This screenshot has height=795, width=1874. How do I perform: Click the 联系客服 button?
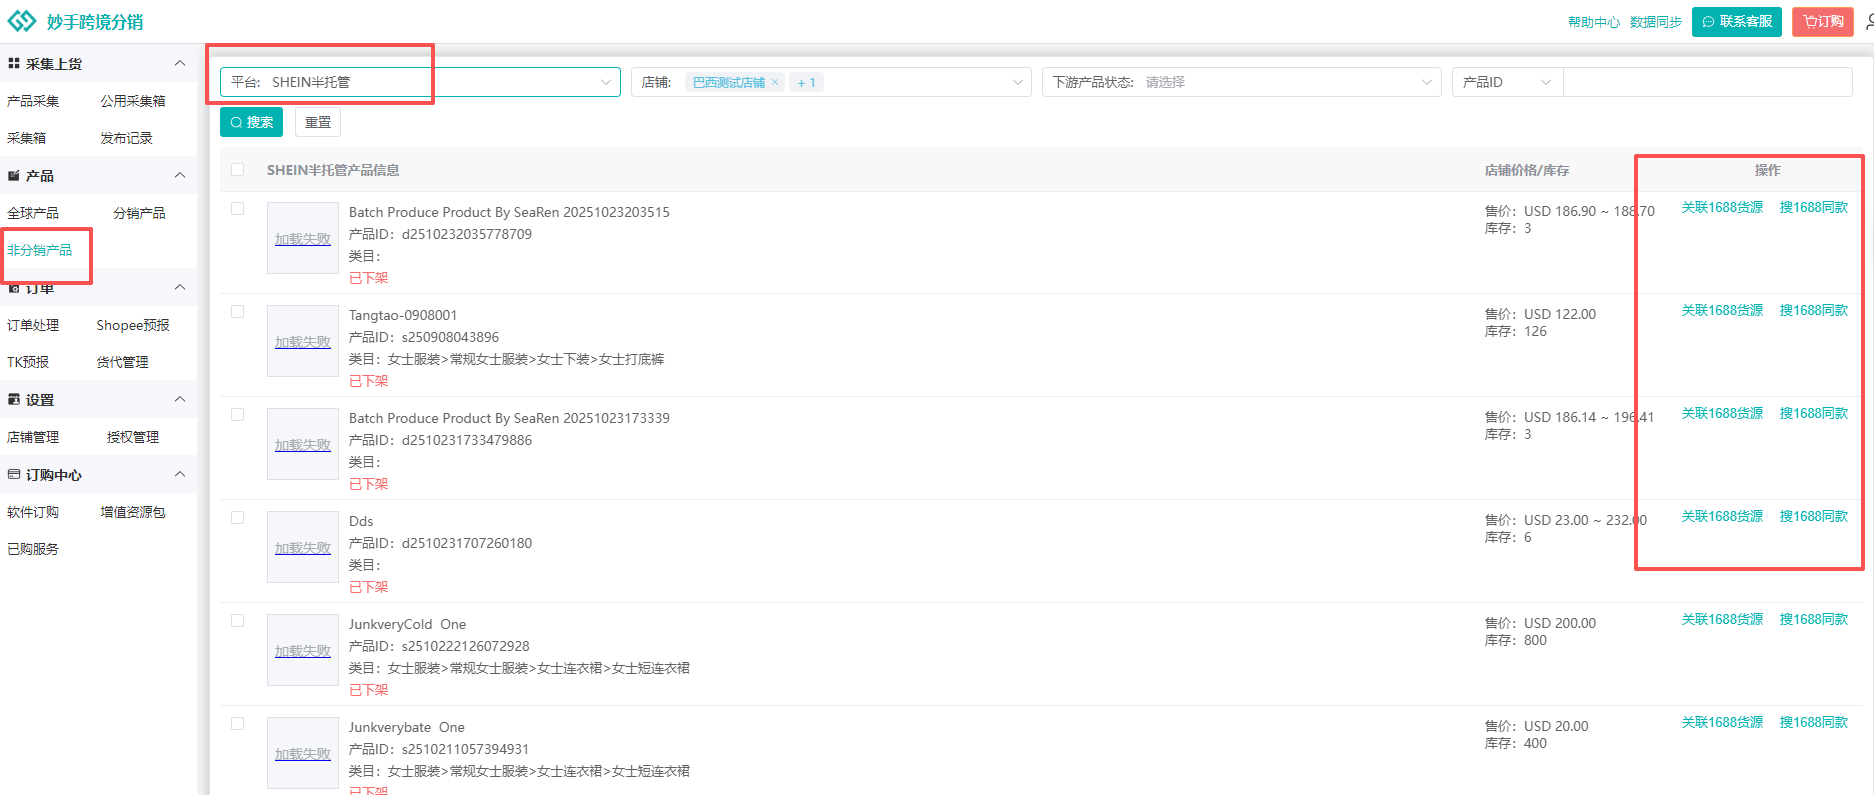tap(1737, 21)
